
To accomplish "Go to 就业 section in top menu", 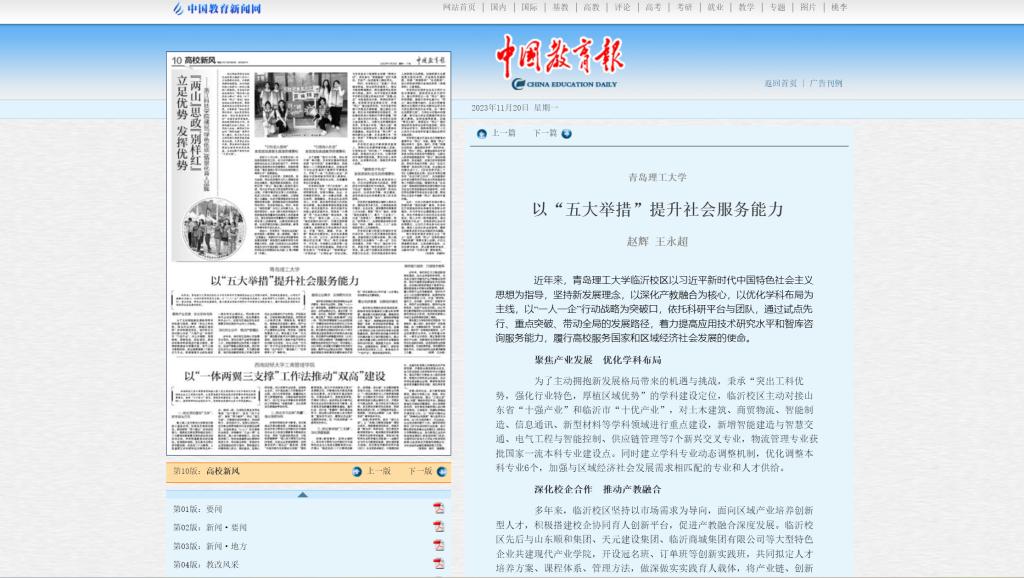I will click(715, 7).
